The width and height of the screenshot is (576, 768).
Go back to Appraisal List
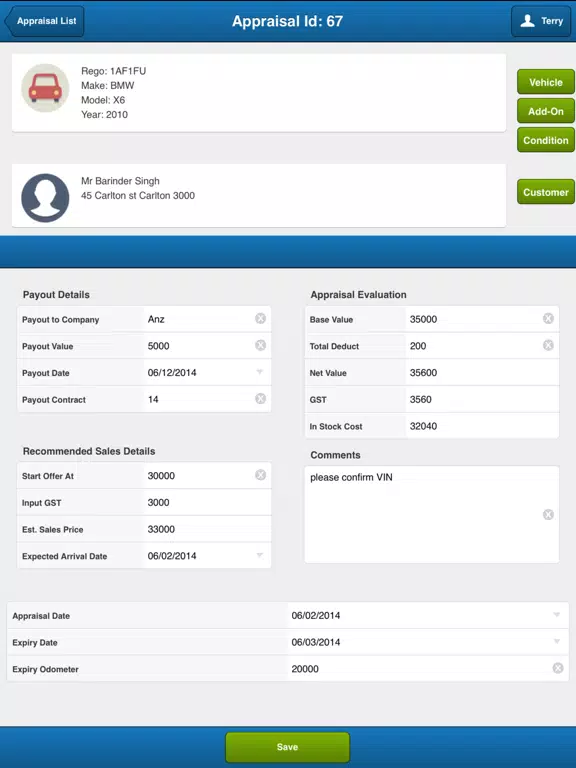click(x=44, y=21)
